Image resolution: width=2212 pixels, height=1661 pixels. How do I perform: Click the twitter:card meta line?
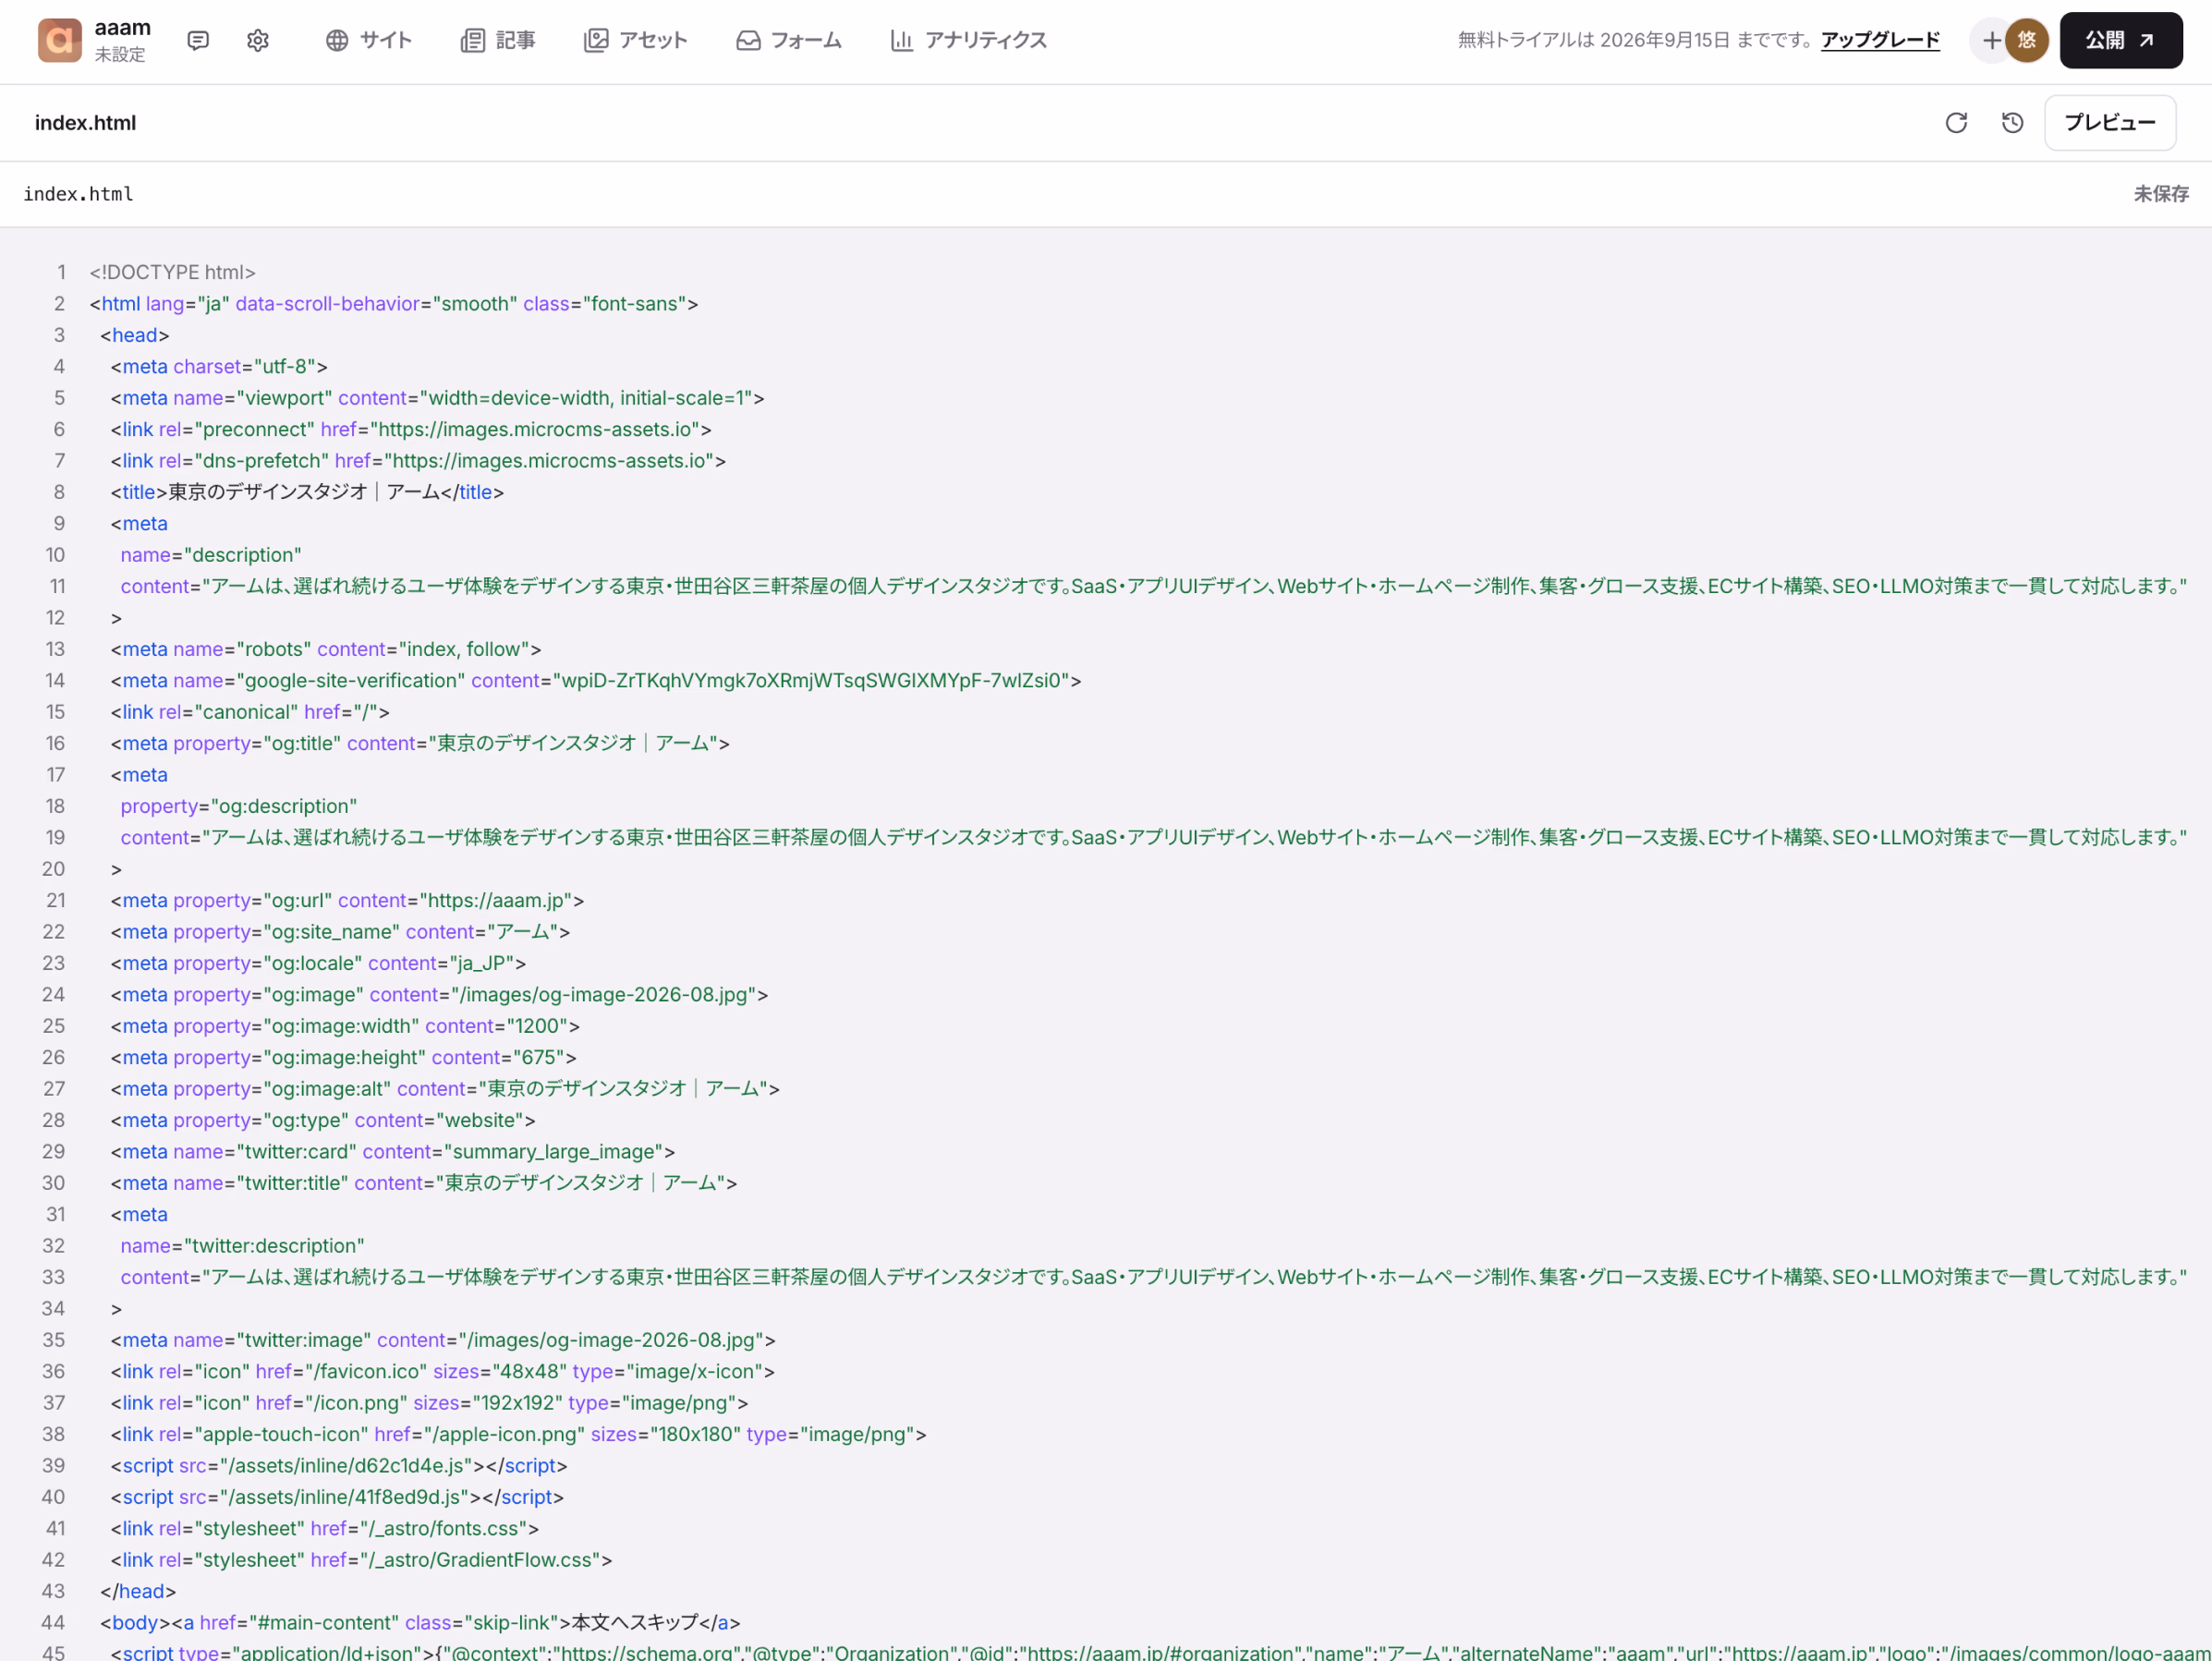click(393, 1152)
